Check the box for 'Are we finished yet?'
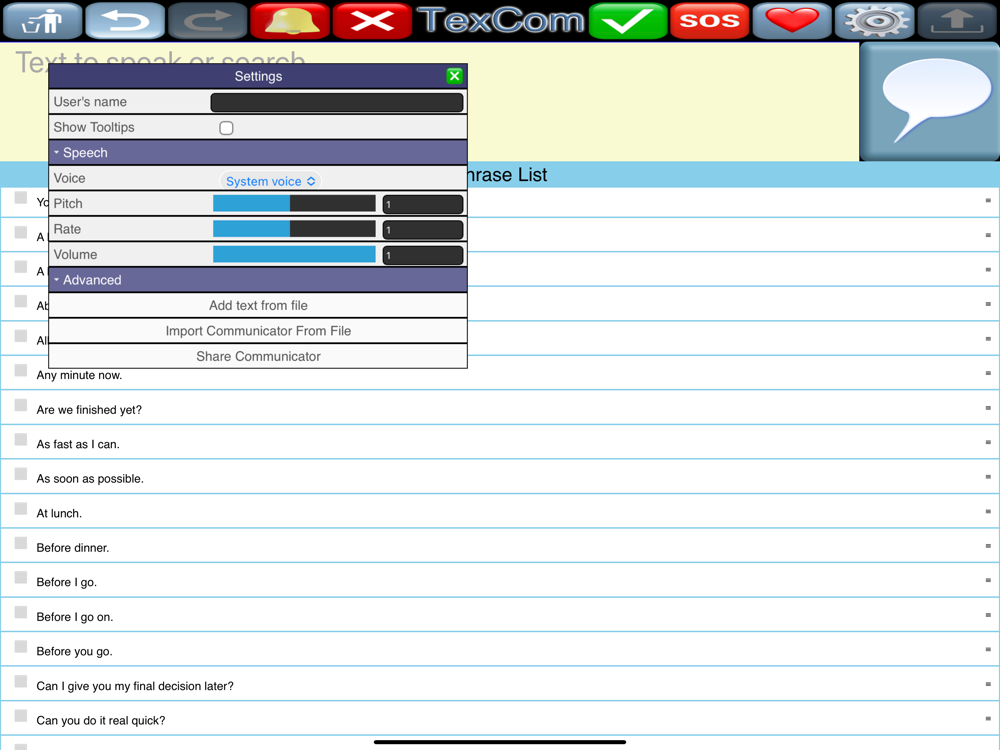 (x=21, y=405)
